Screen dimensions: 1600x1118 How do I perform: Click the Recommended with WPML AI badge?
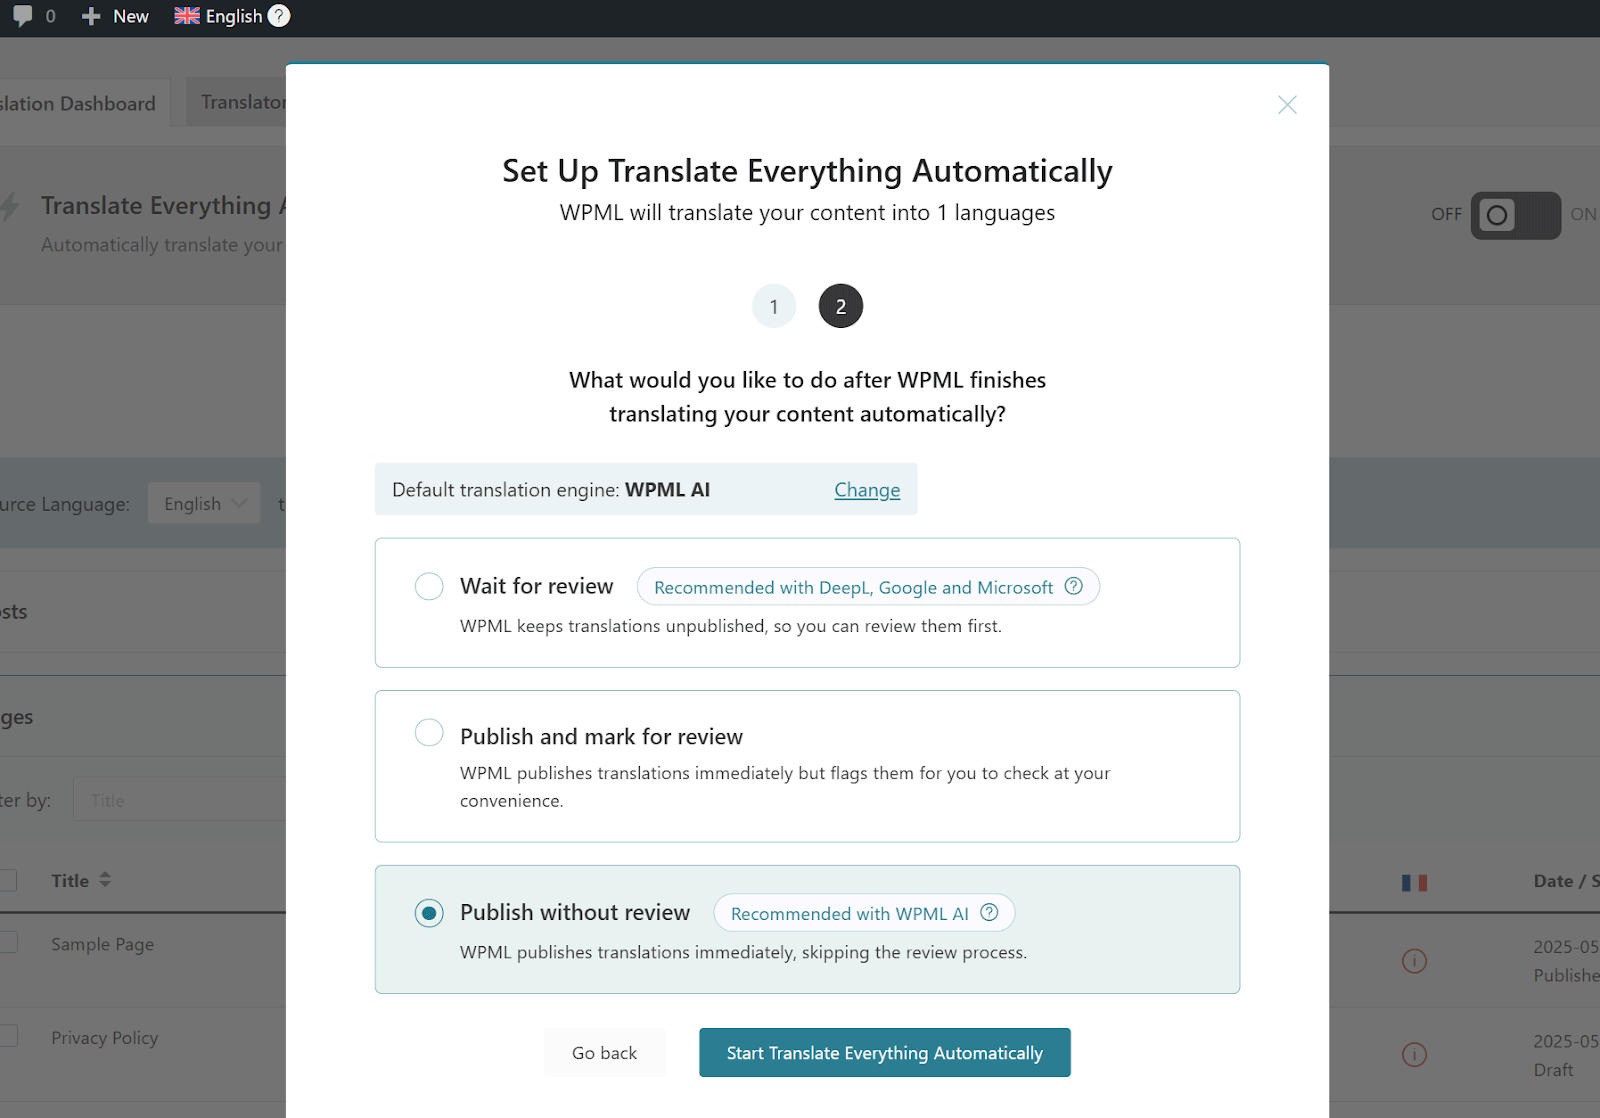click(x=864, y=913)
